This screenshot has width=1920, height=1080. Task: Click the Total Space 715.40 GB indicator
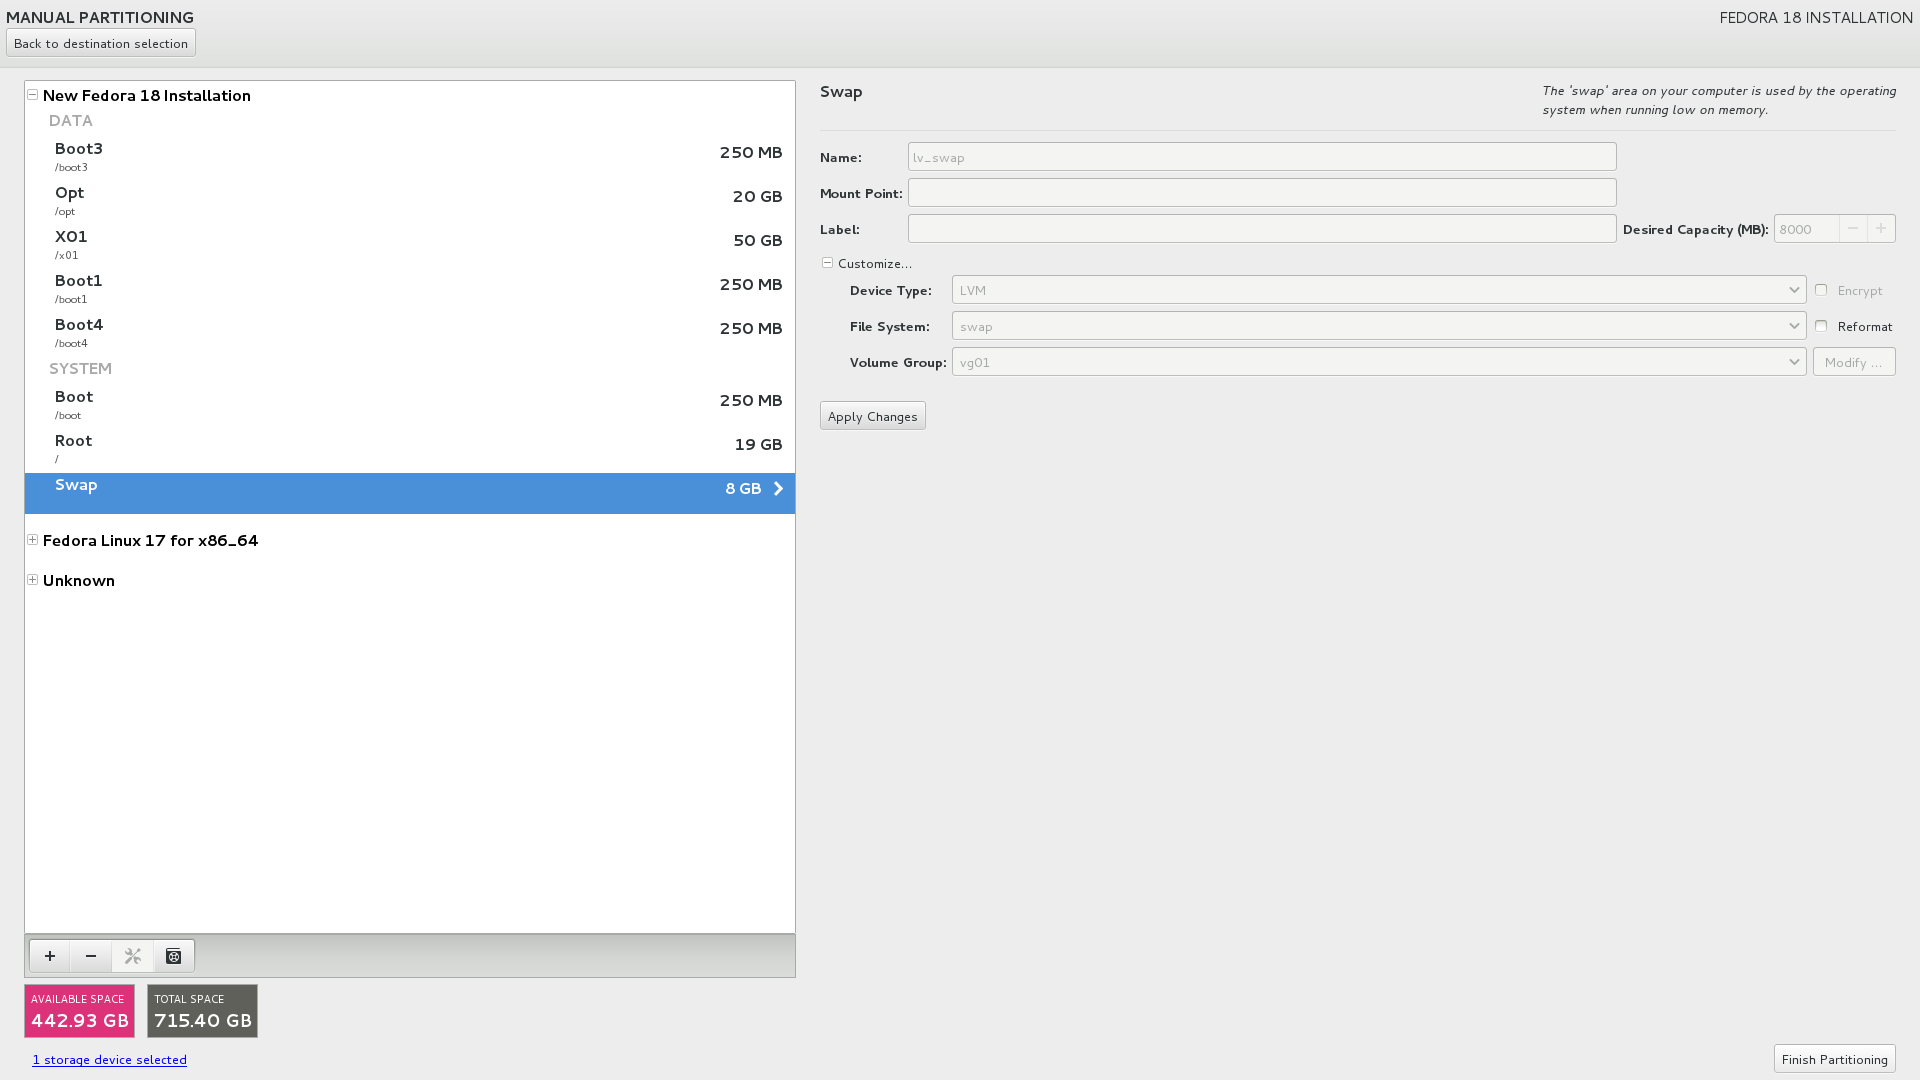tap(202, 1011)
